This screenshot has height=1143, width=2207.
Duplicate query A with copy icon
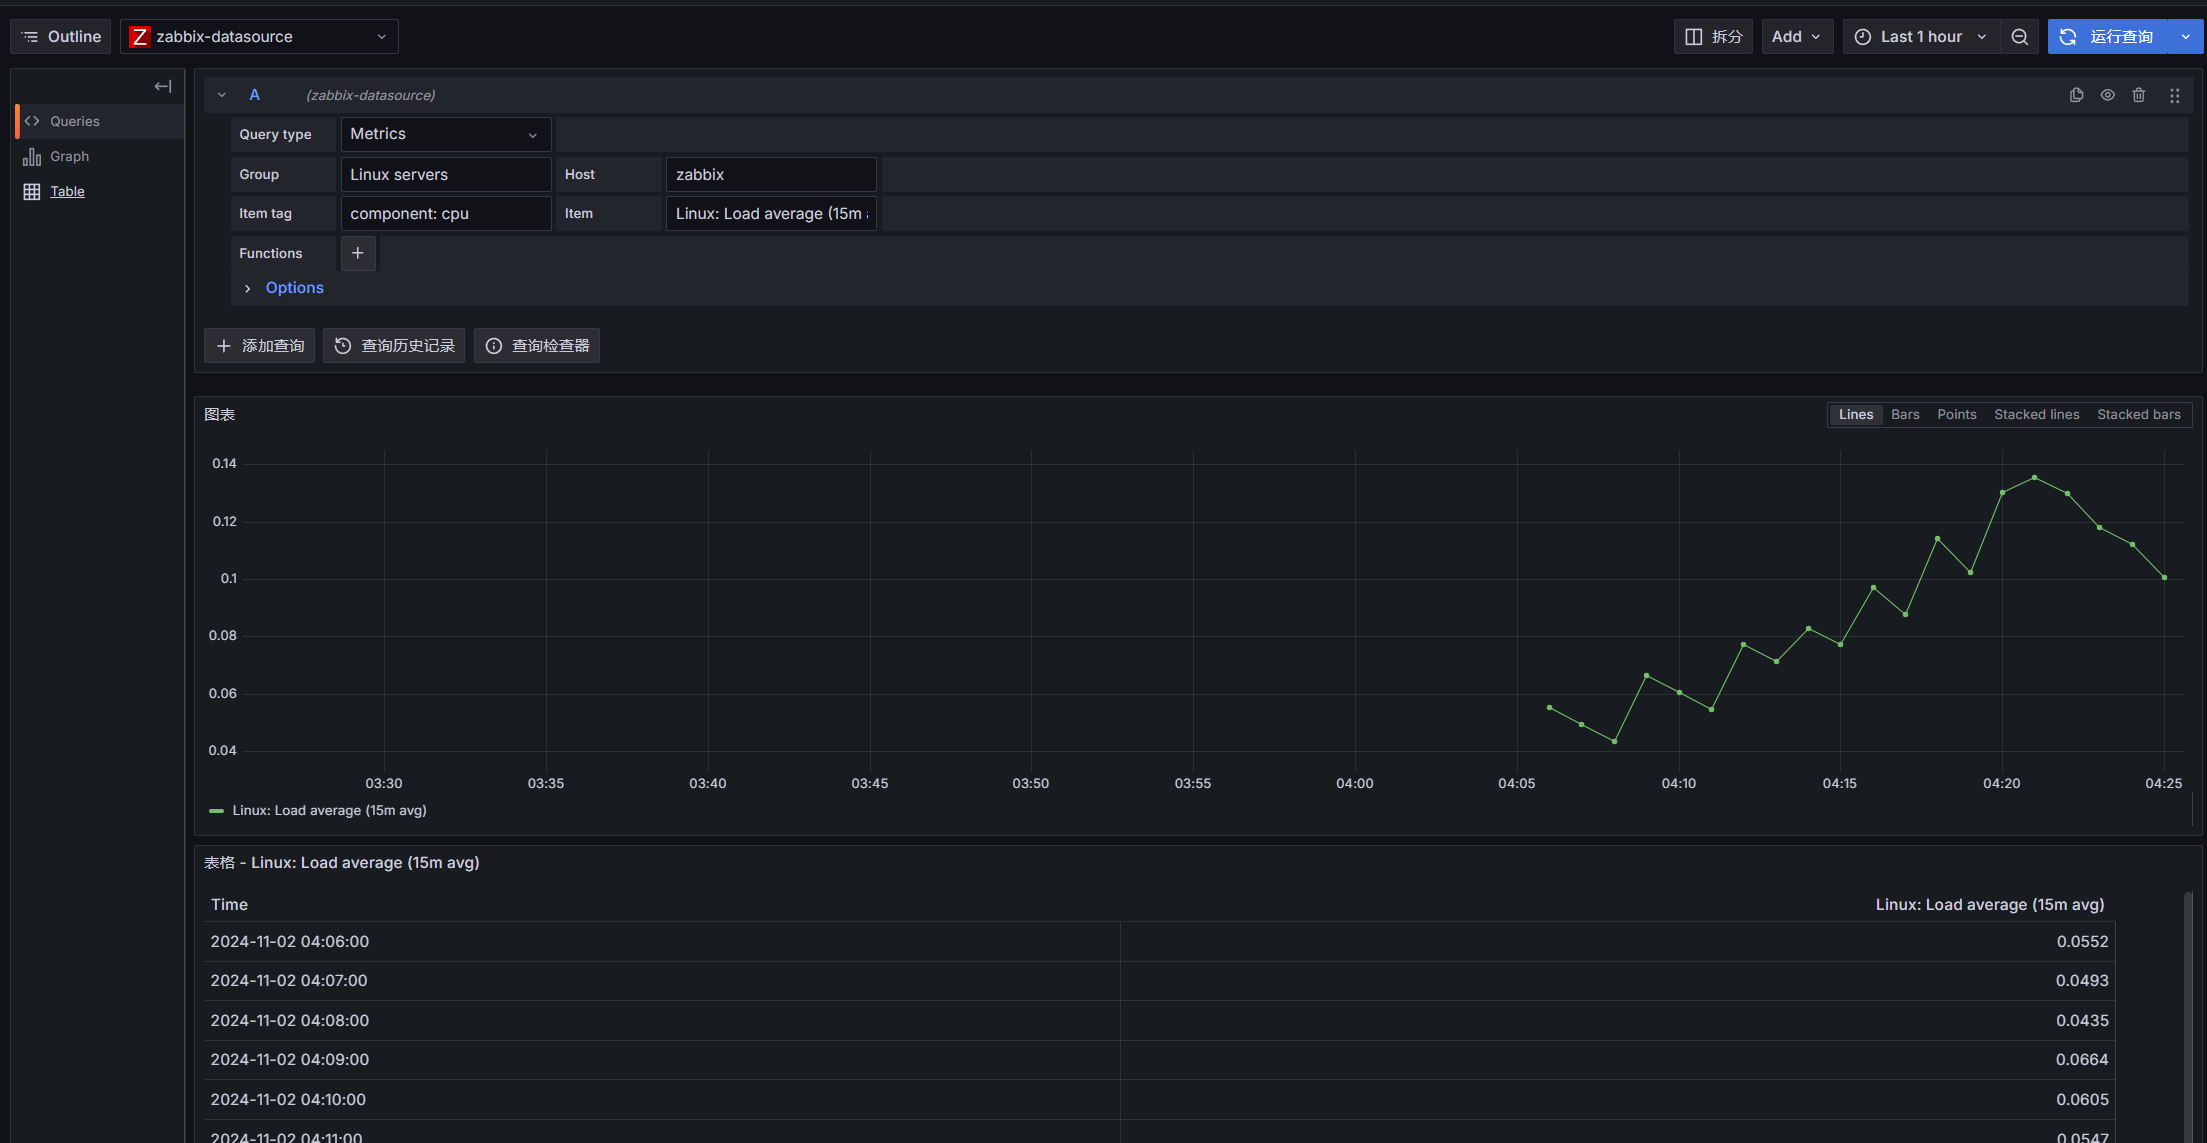(x=2076, y=95)
